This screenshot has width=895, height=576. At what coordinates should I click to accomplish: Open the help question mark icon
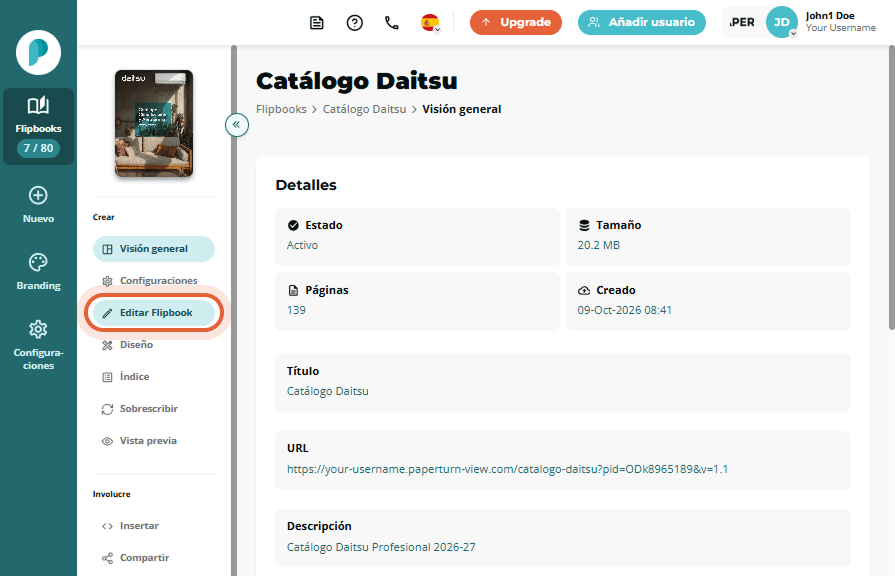tap(354, 23)
